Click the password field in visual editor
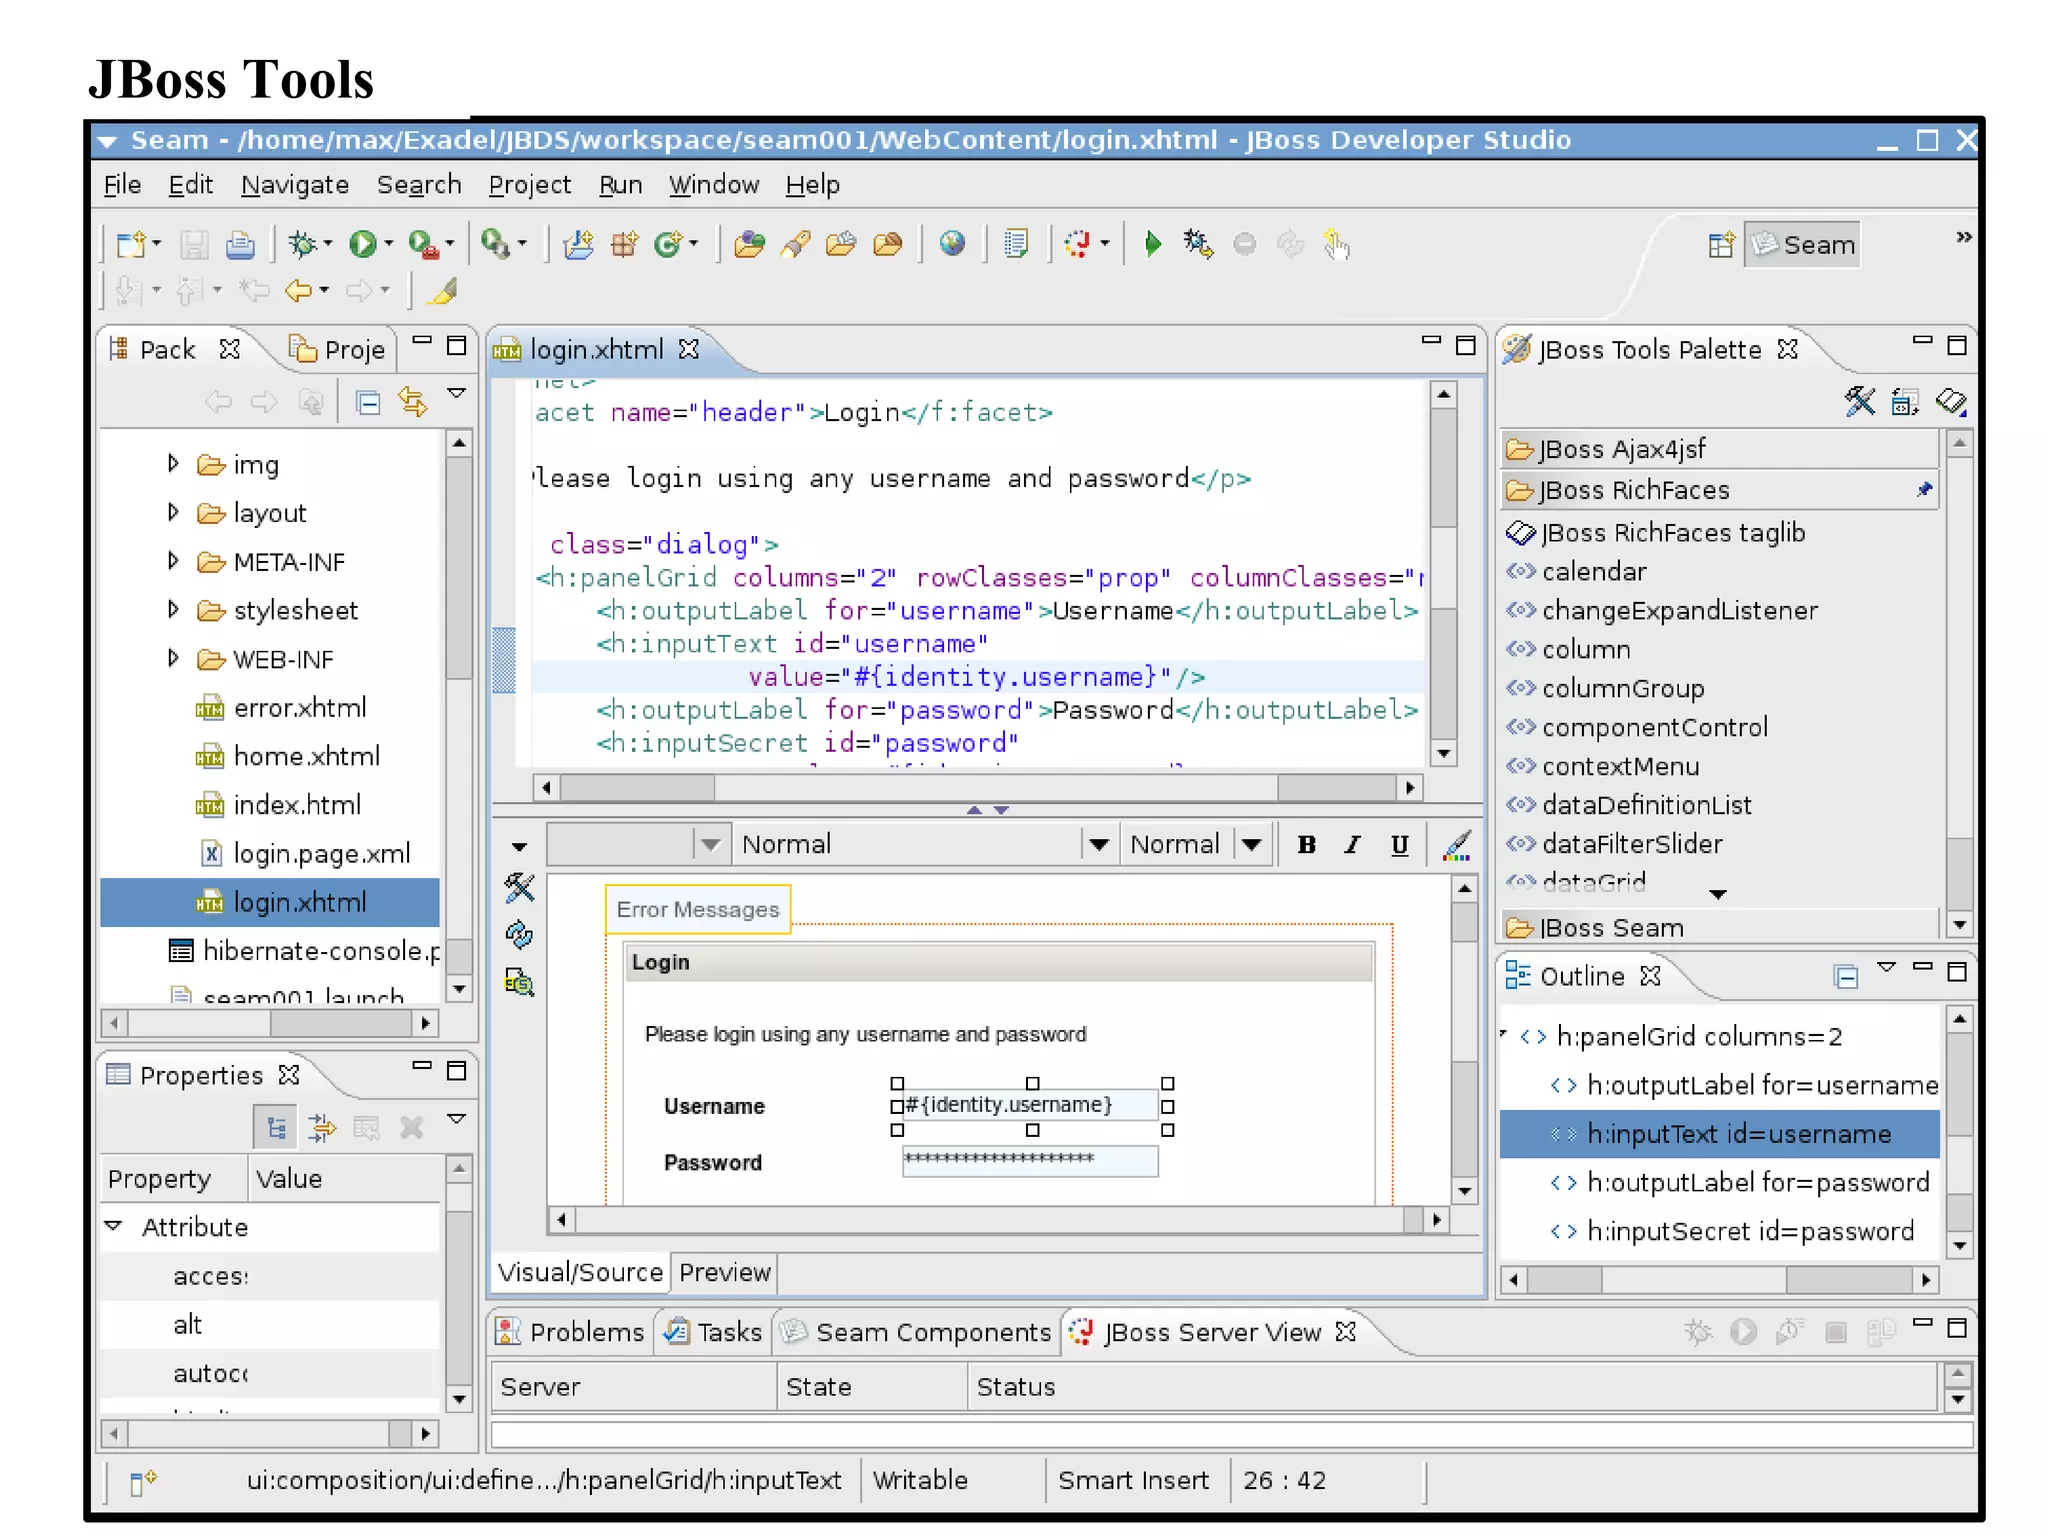Image resolution: width=2048 pixels, height=1536 pixels. click(x=1030, y=1160)
